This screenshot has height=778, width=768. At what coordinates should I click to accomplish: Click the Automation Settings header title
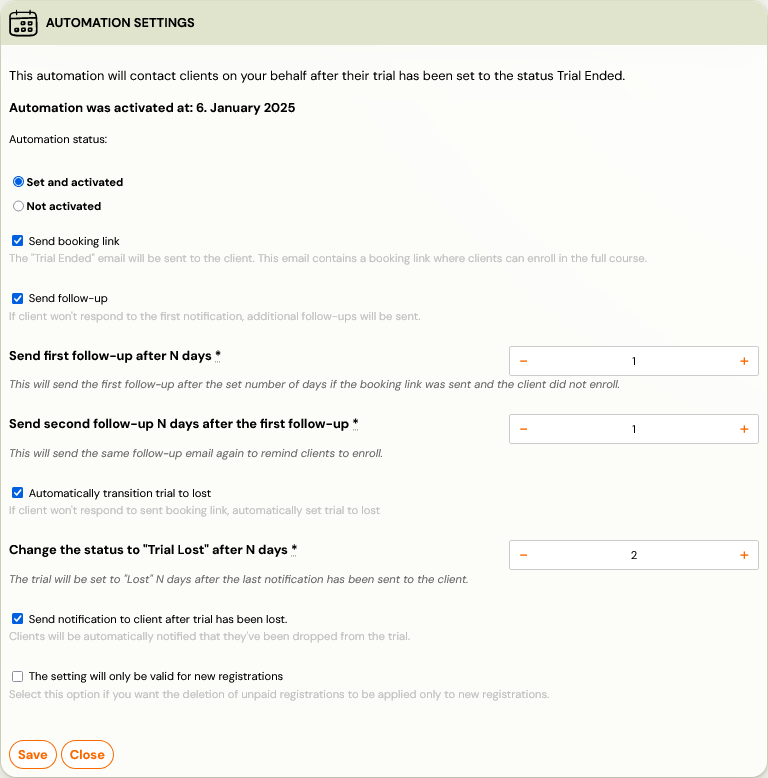[x=120, y=22]
